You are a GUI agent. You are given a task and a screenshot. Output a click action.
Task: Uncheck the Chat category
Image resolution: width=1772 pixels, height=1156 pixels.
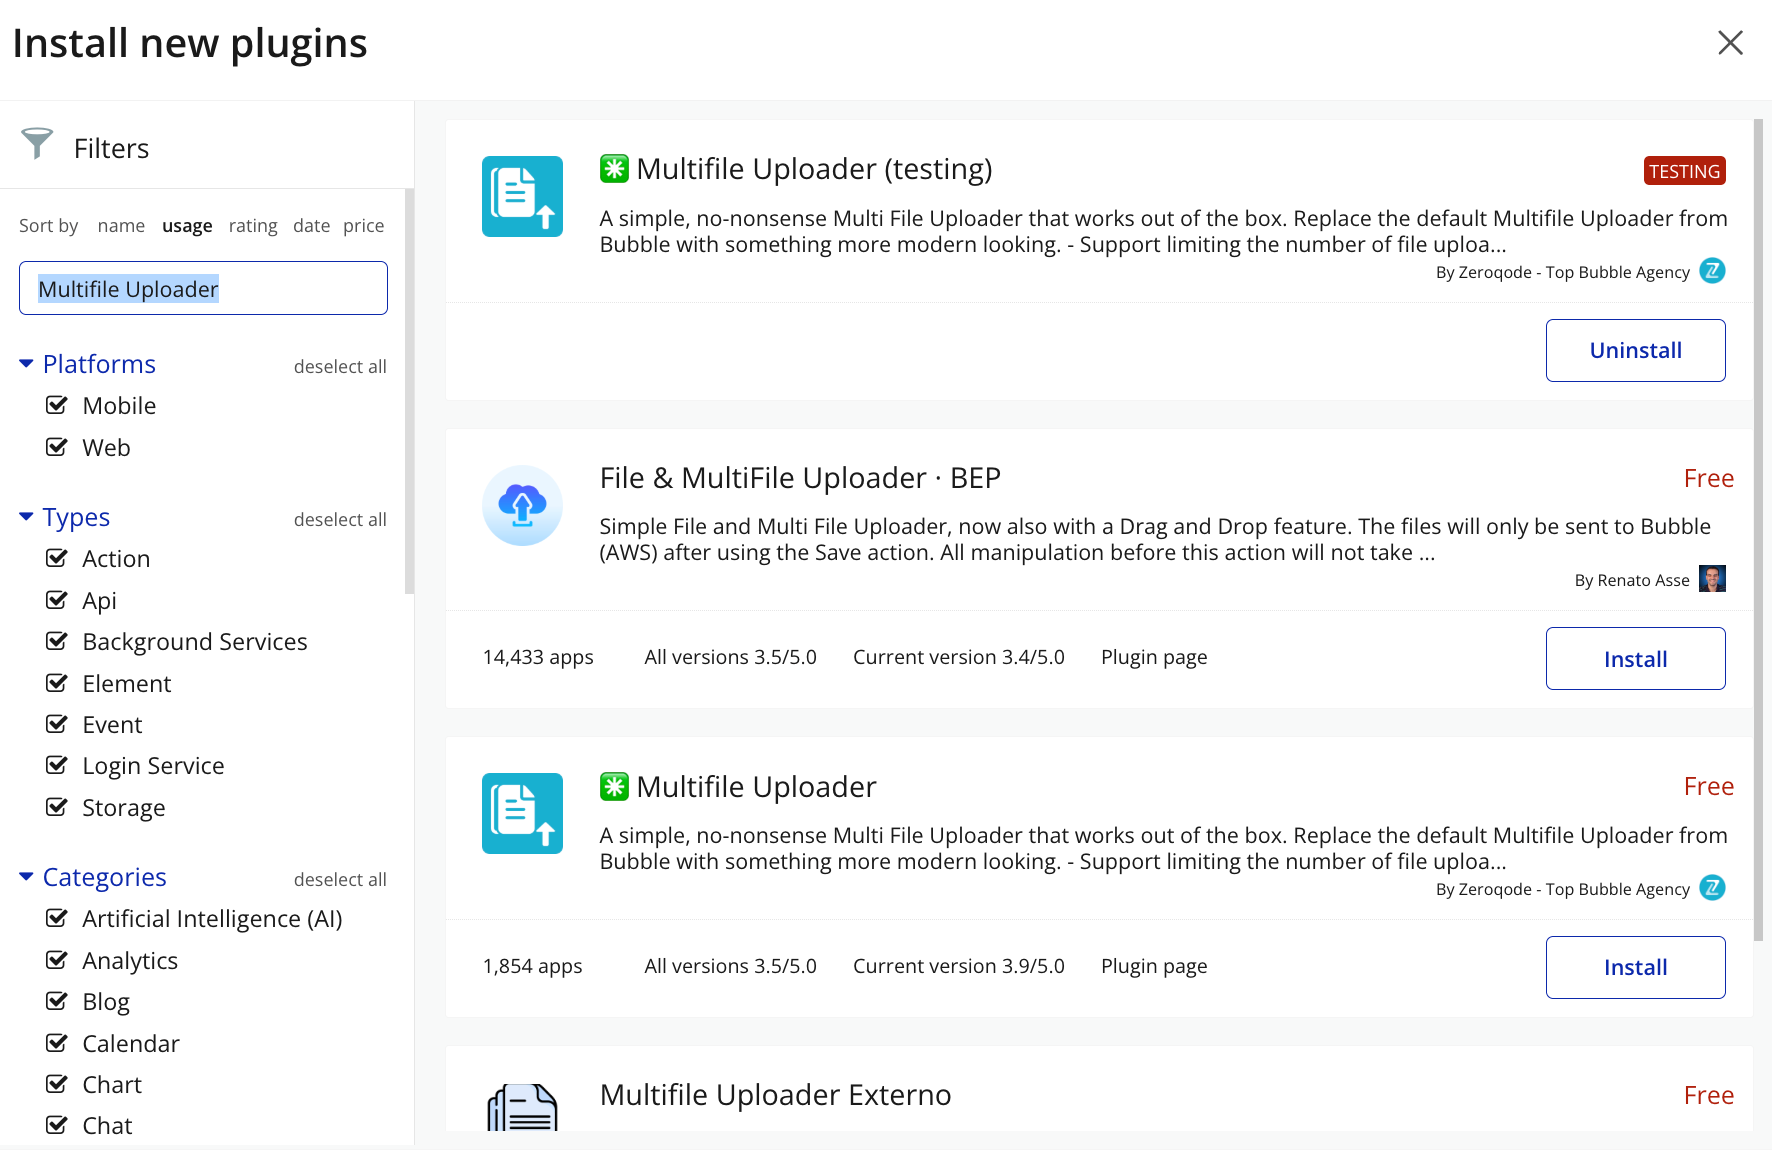57,1125
